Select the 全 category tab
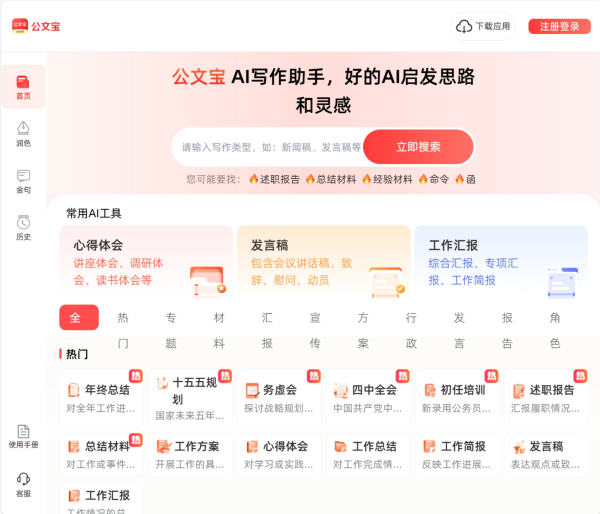Viewport: 600px width, 514px height. (x=79, y=317)
